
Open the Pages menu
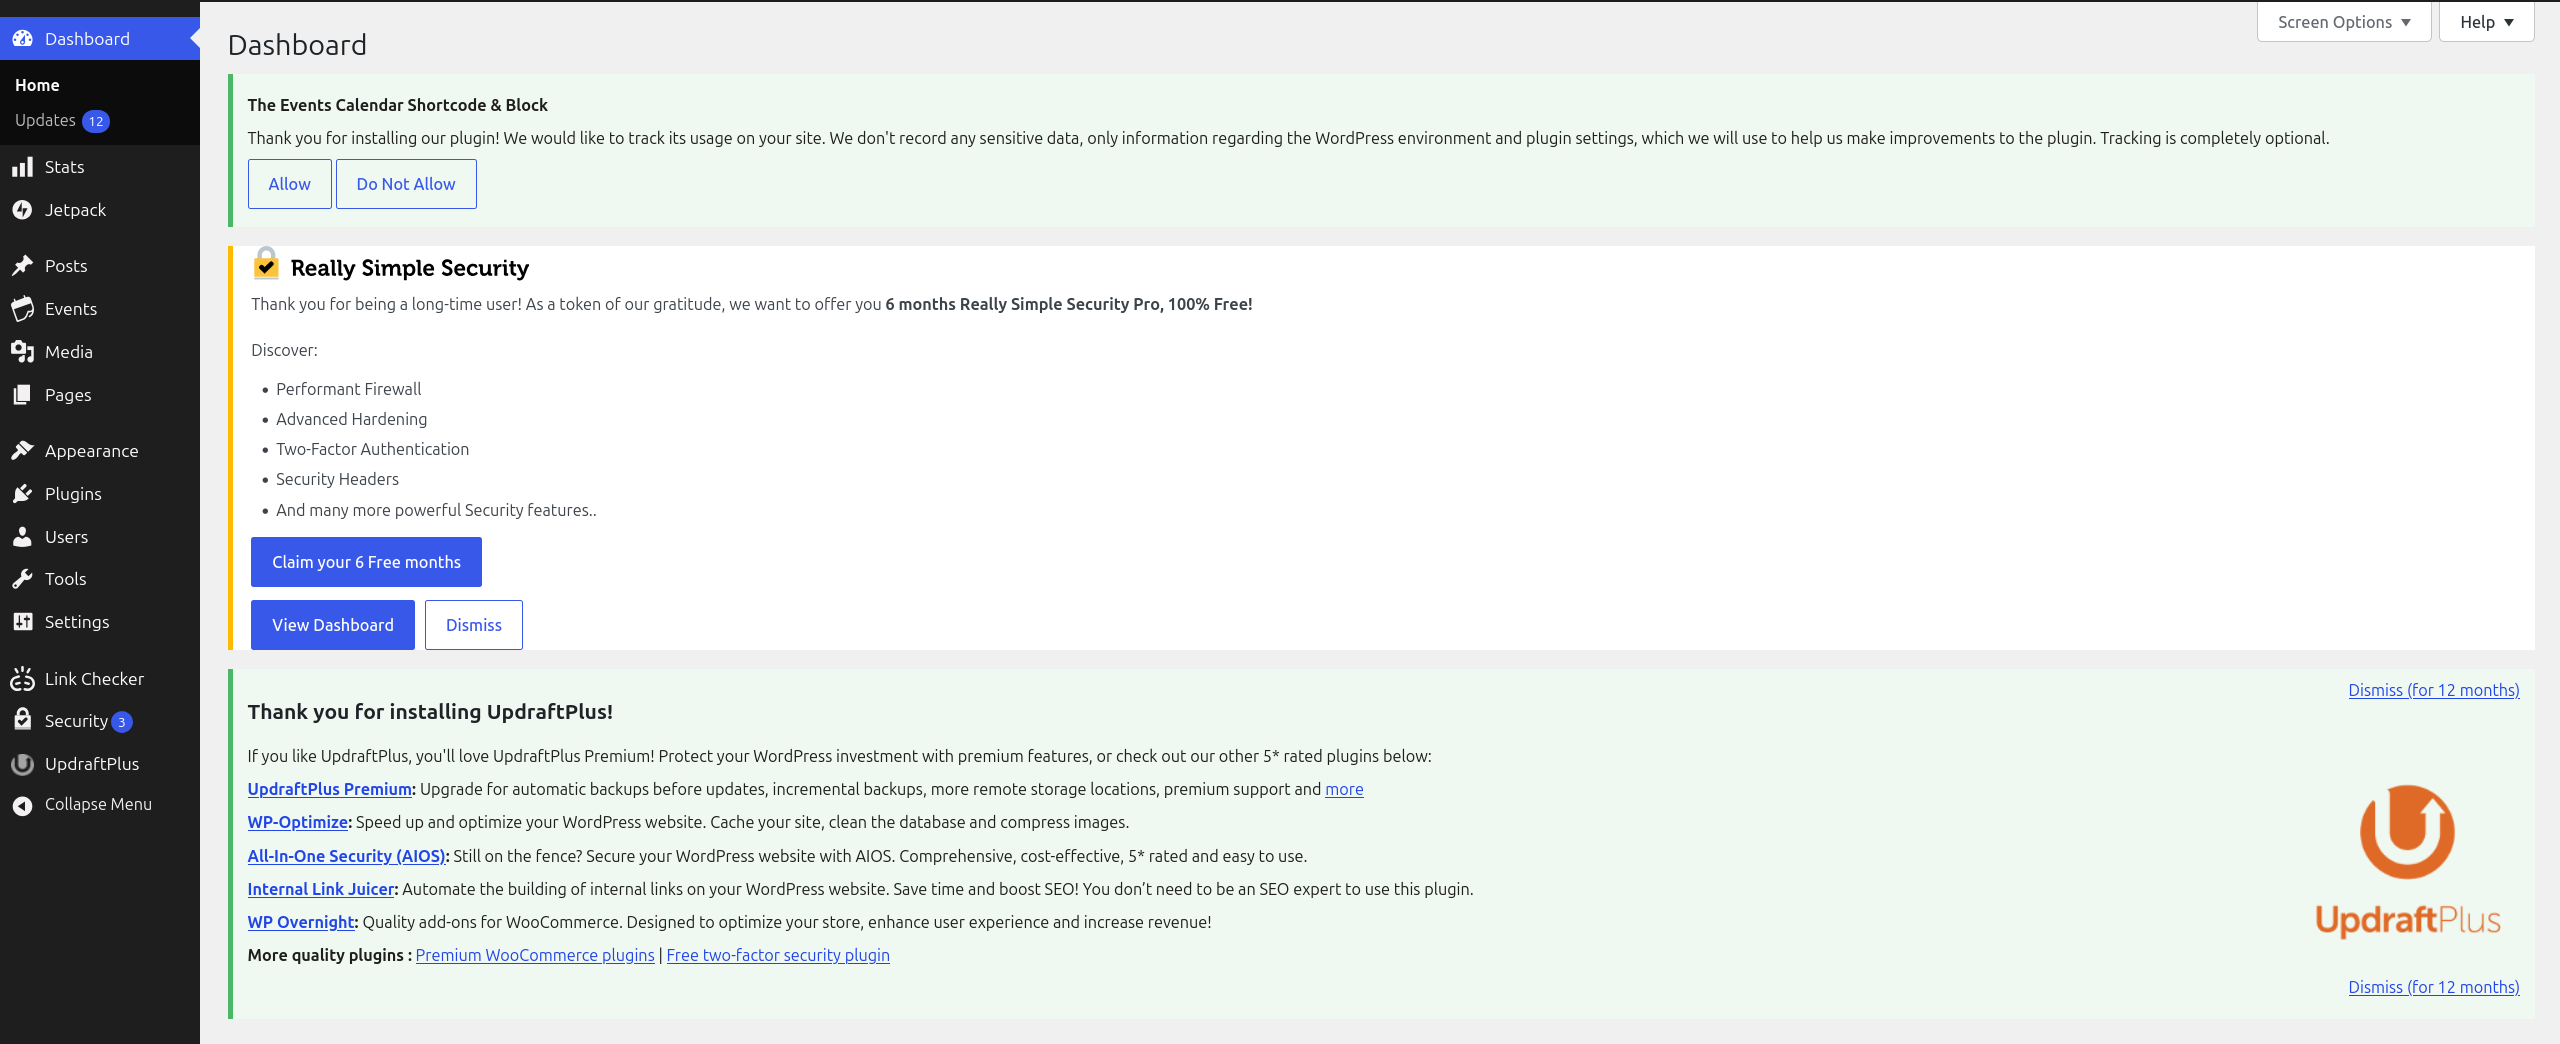[100, 395]
